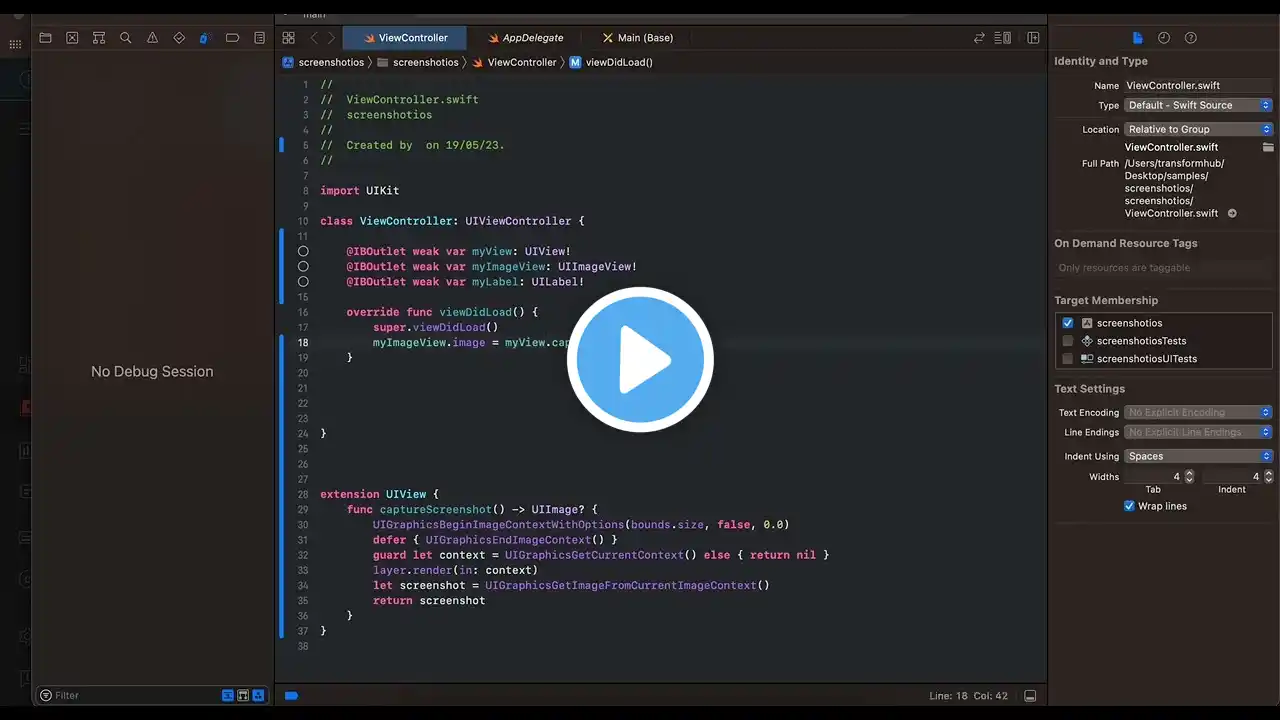The image size is (1280, 720).
Task: Open the Line Endings dropdown
Action: click(x=1199, y=432)
